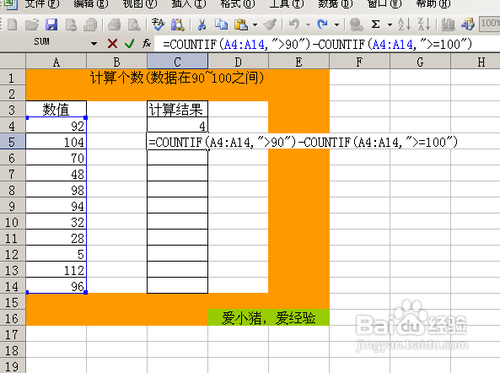Select column C header
The height and width of the screenshot is (373, 500).
[x=177, y=62]
